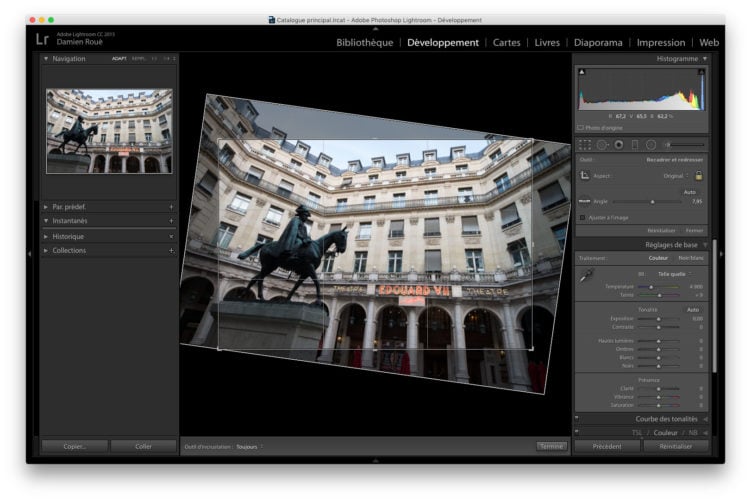Screen dimensions: 751x501
Task: Switch treatment to Noir/blanc
Action: (x=691, y=258)
